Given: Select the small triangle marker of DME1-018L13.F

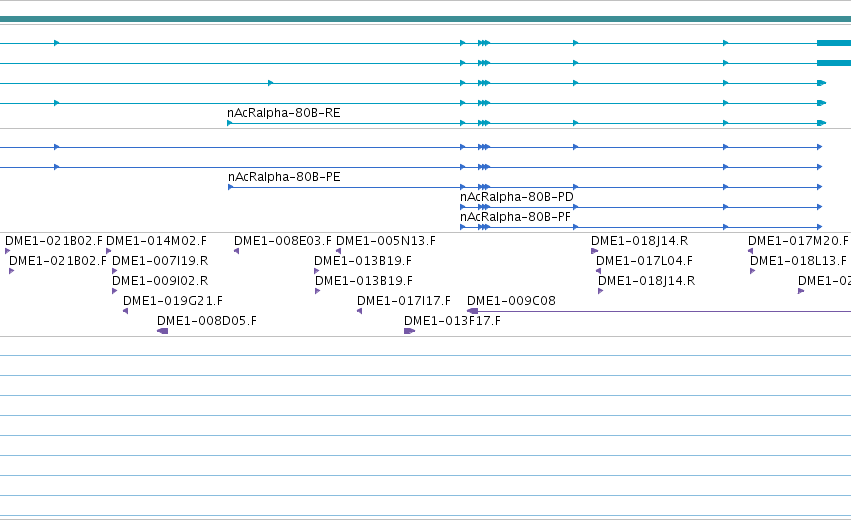Looking at the screenshot, I should click(753, 271).
